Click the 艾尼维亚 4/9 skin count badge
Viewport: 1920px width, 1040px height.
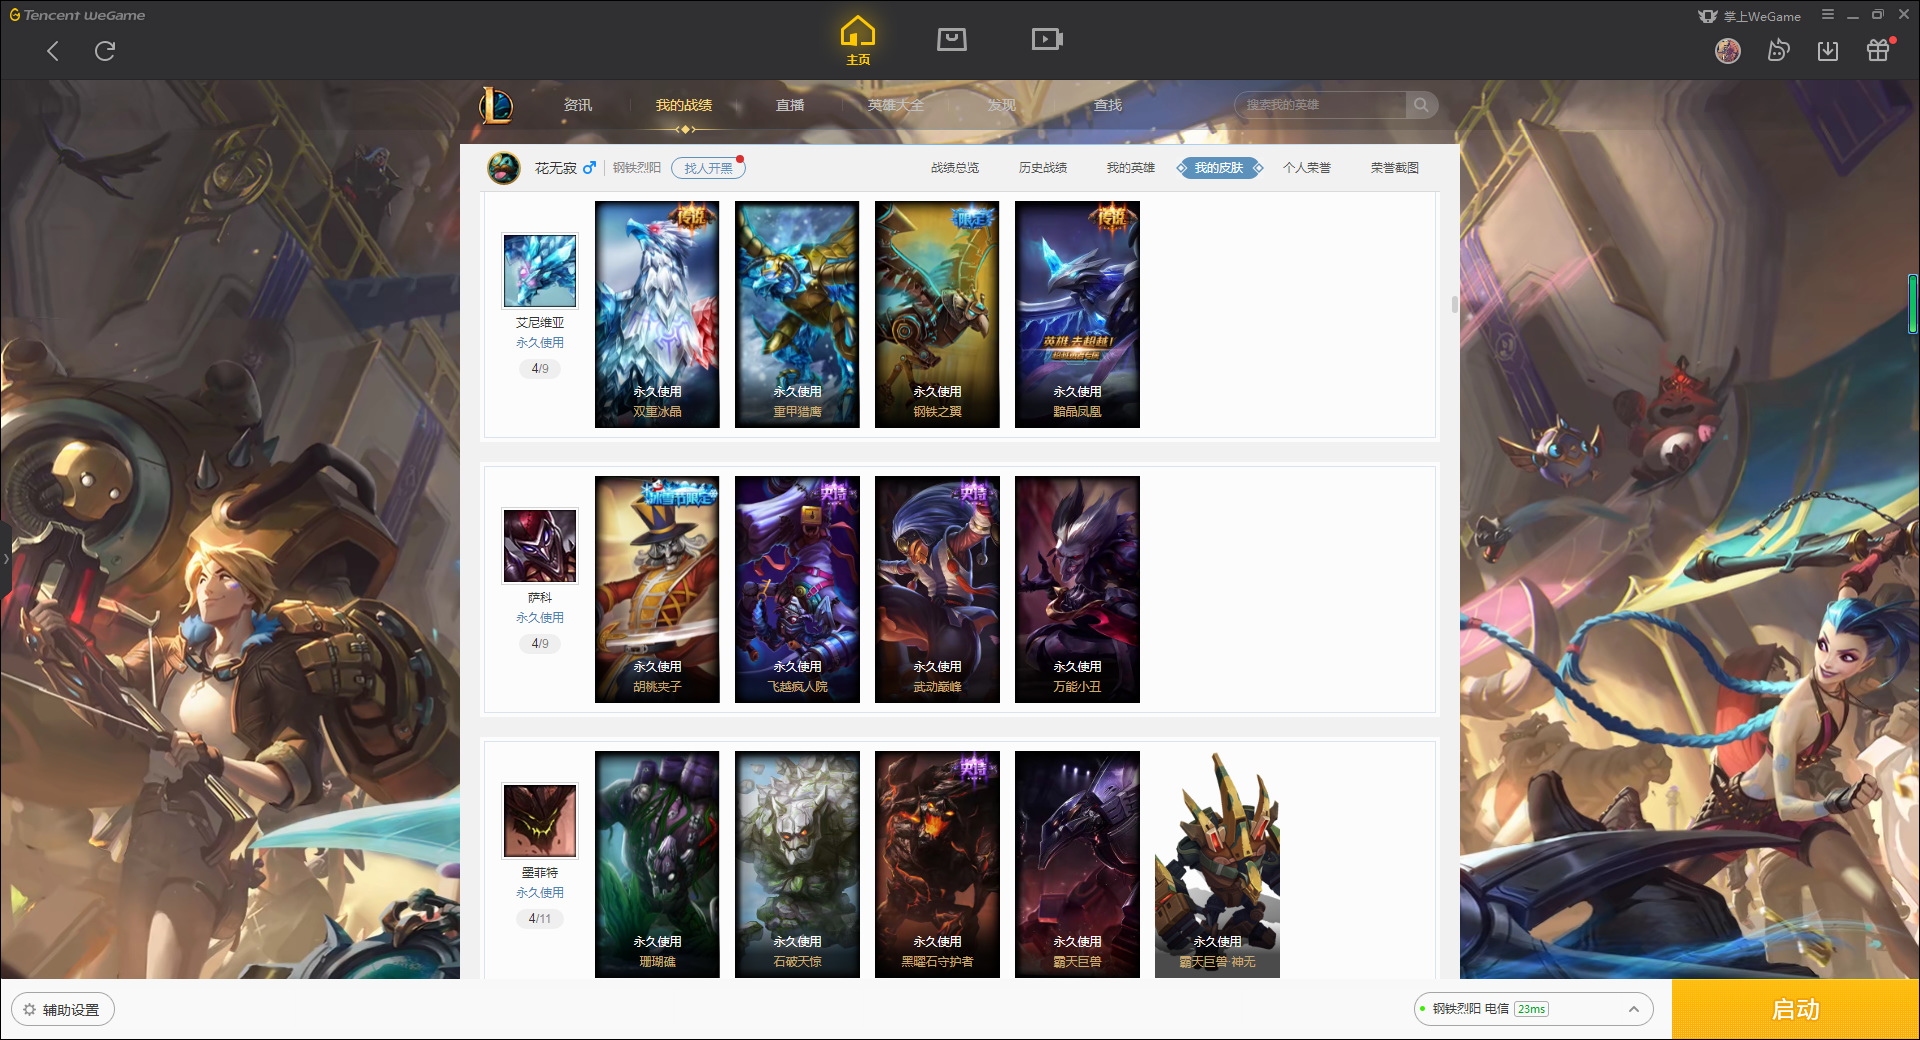(x=540, y=369)
